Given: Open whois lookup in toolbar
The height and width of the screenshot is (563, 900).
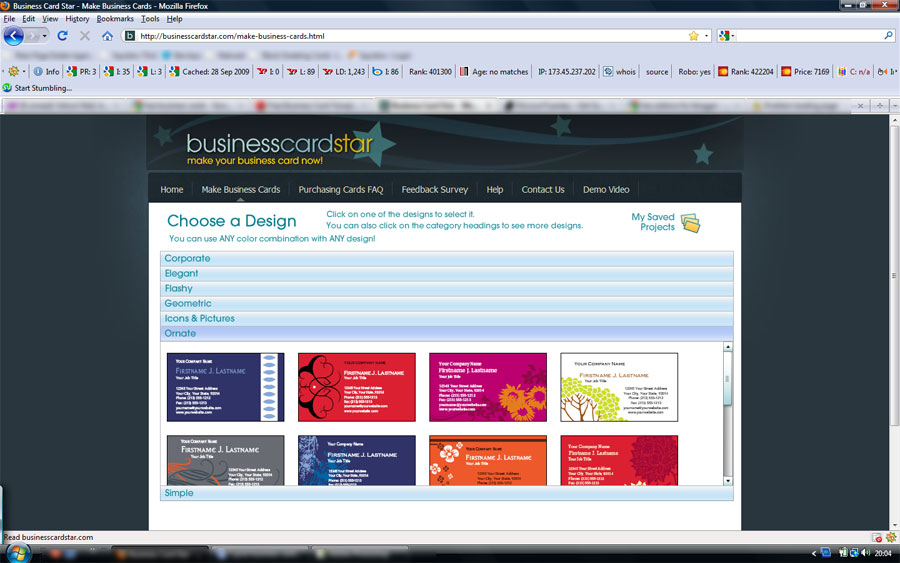Looking at the screenshot, I should point(619,72).
